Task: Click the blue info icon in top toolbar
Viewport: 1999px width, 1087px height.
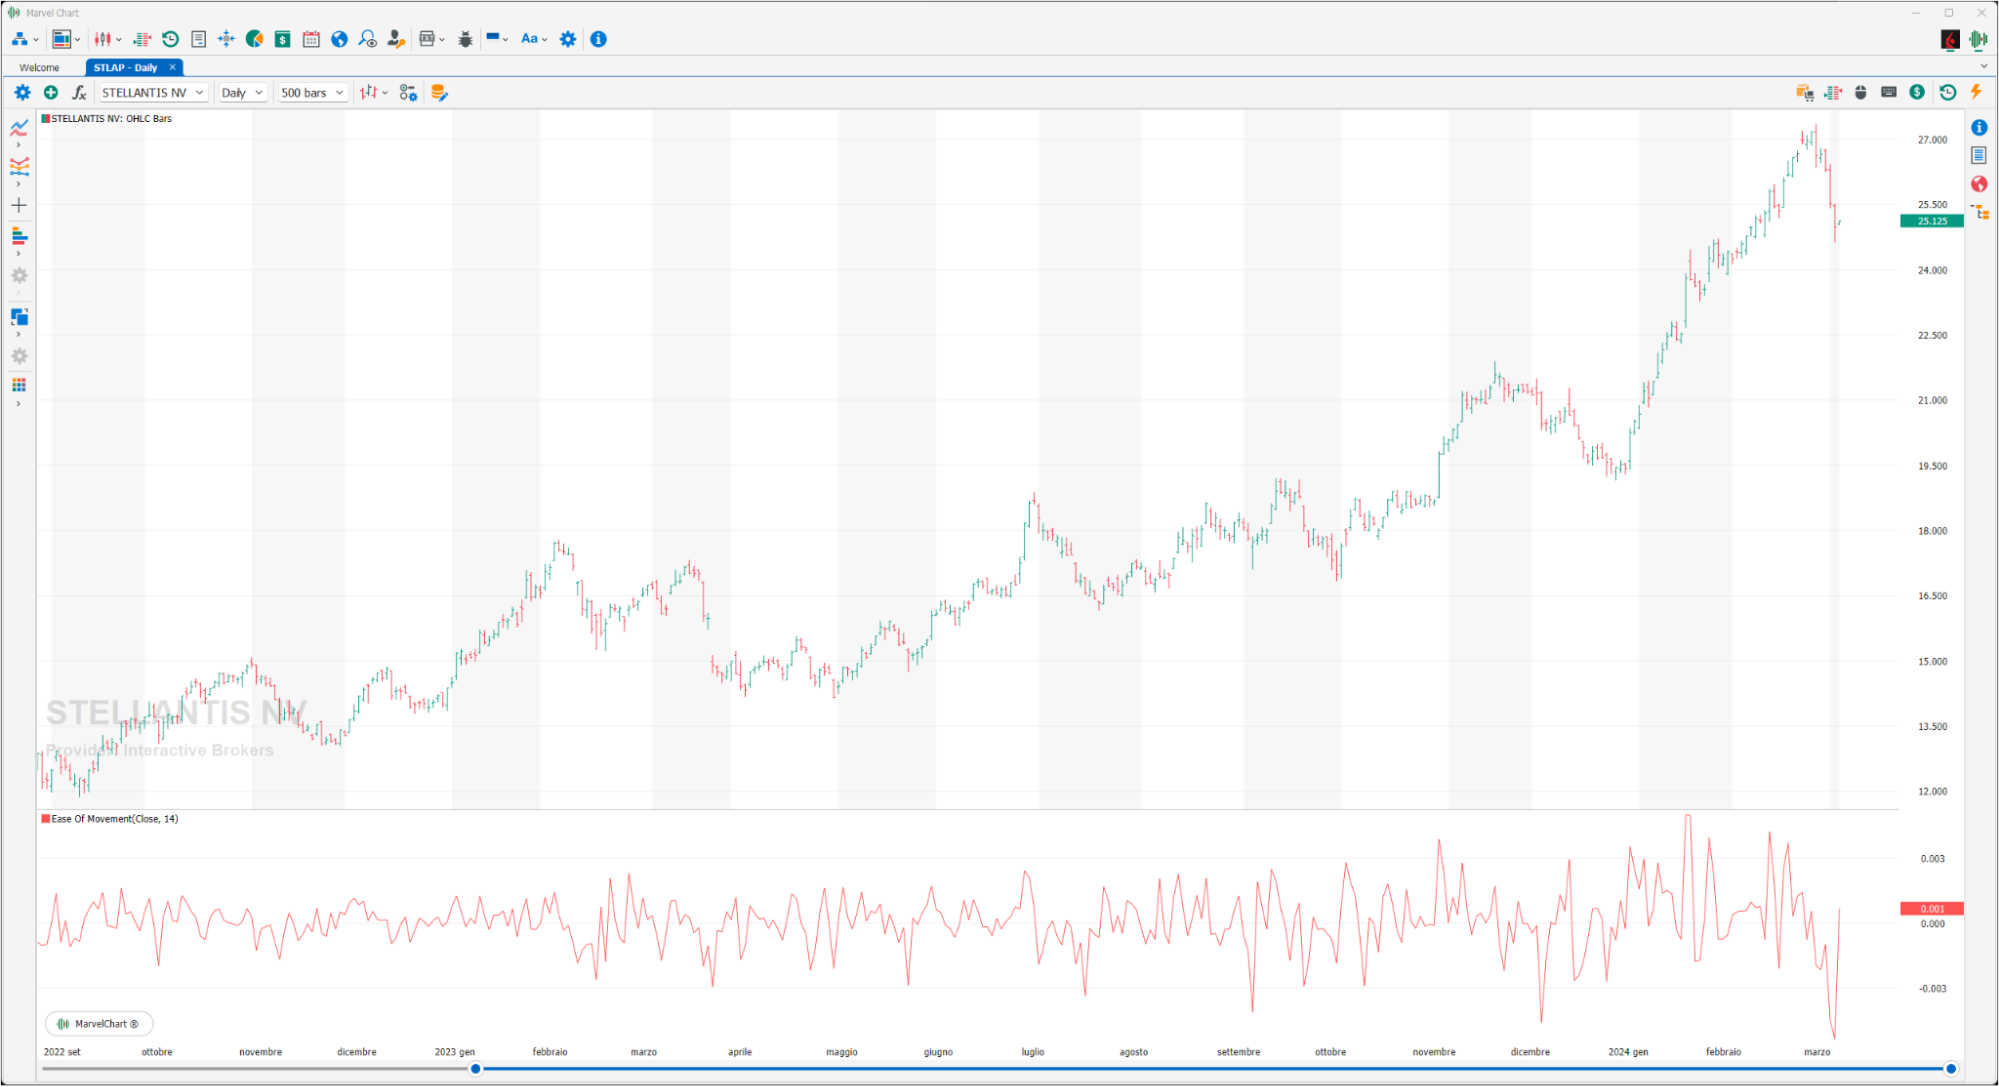Action: (x=598, y=39)
